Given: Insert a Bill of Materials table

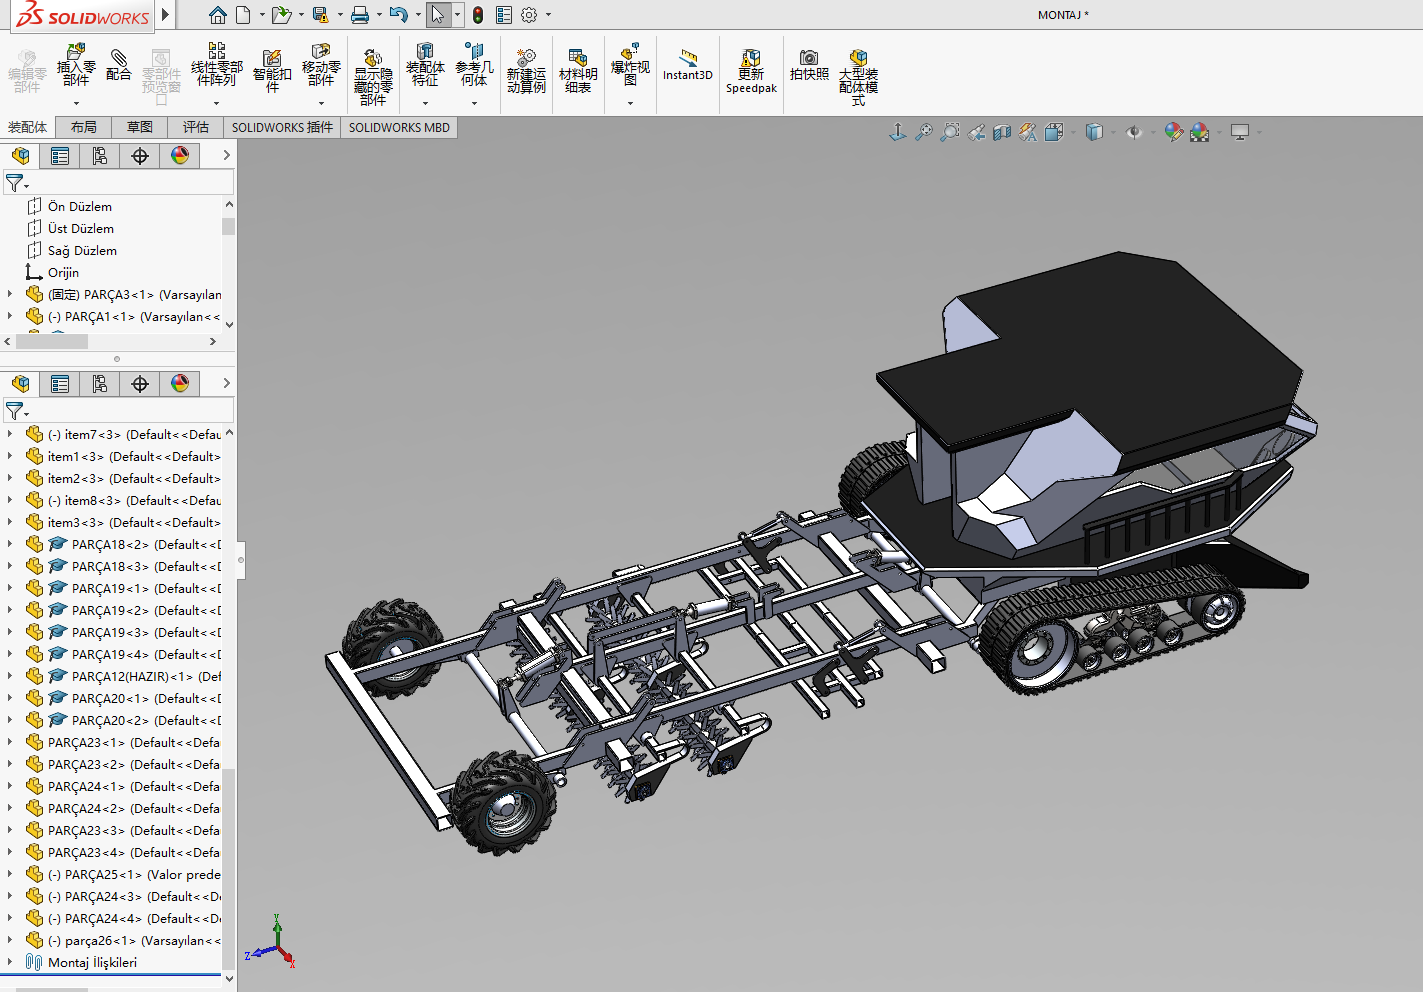Looking at the screenshot, I should (x=578, y=70).
